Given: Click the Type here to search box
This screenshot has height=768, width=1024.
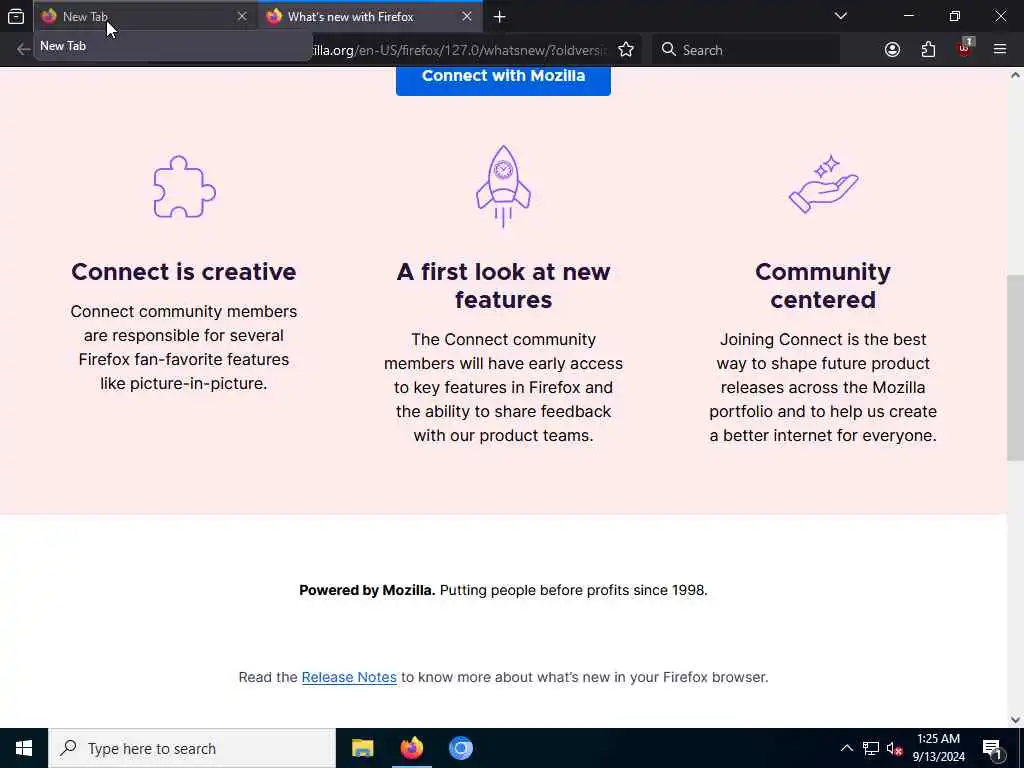Looking at the screenshot, I should coord(192,748).
